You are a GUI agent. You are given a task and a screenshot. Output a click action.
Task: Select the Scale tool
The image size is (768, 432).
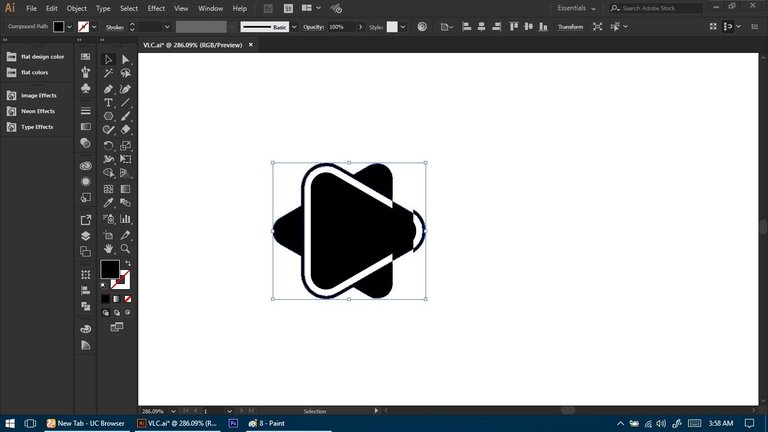125,145
